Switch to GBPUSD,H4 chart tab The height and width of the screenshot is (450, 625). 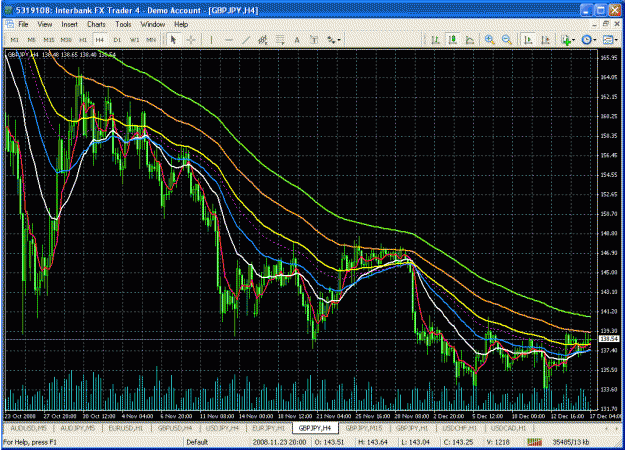point(175,428)
